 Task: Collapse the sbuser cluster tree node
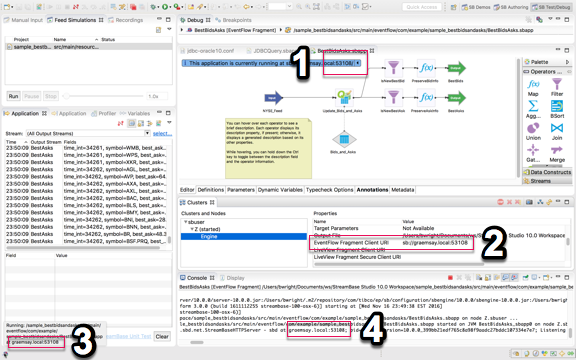point(186,222)
